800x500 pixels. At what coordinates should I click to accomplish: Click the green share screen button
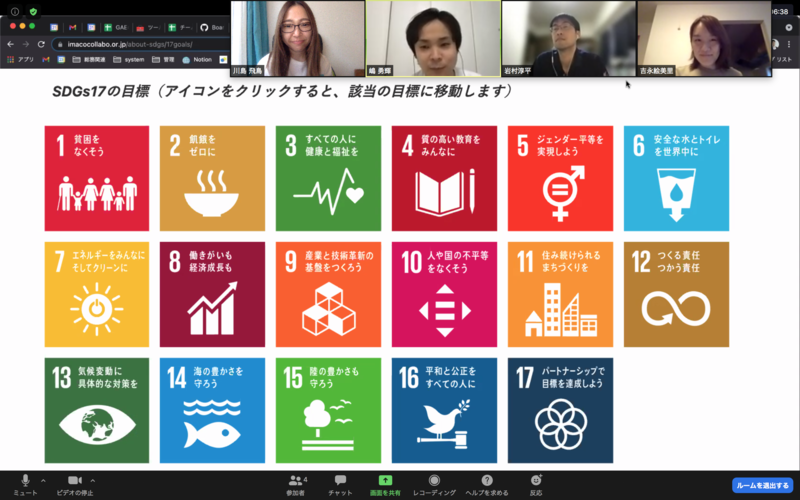[x=385, y=485]
